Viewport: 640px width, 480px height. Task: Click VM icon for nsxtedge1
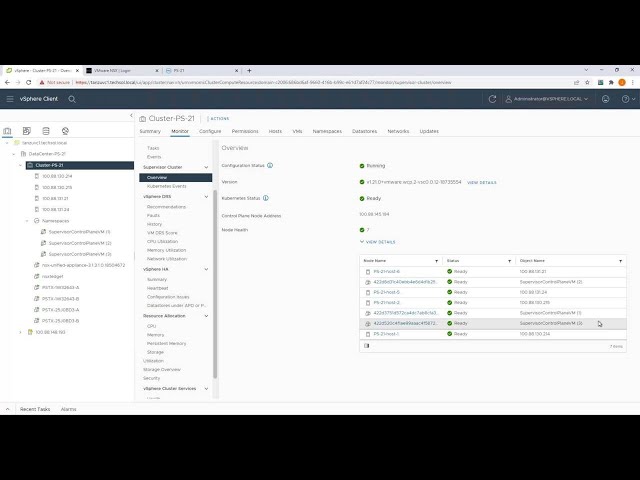tap(37, 276)
